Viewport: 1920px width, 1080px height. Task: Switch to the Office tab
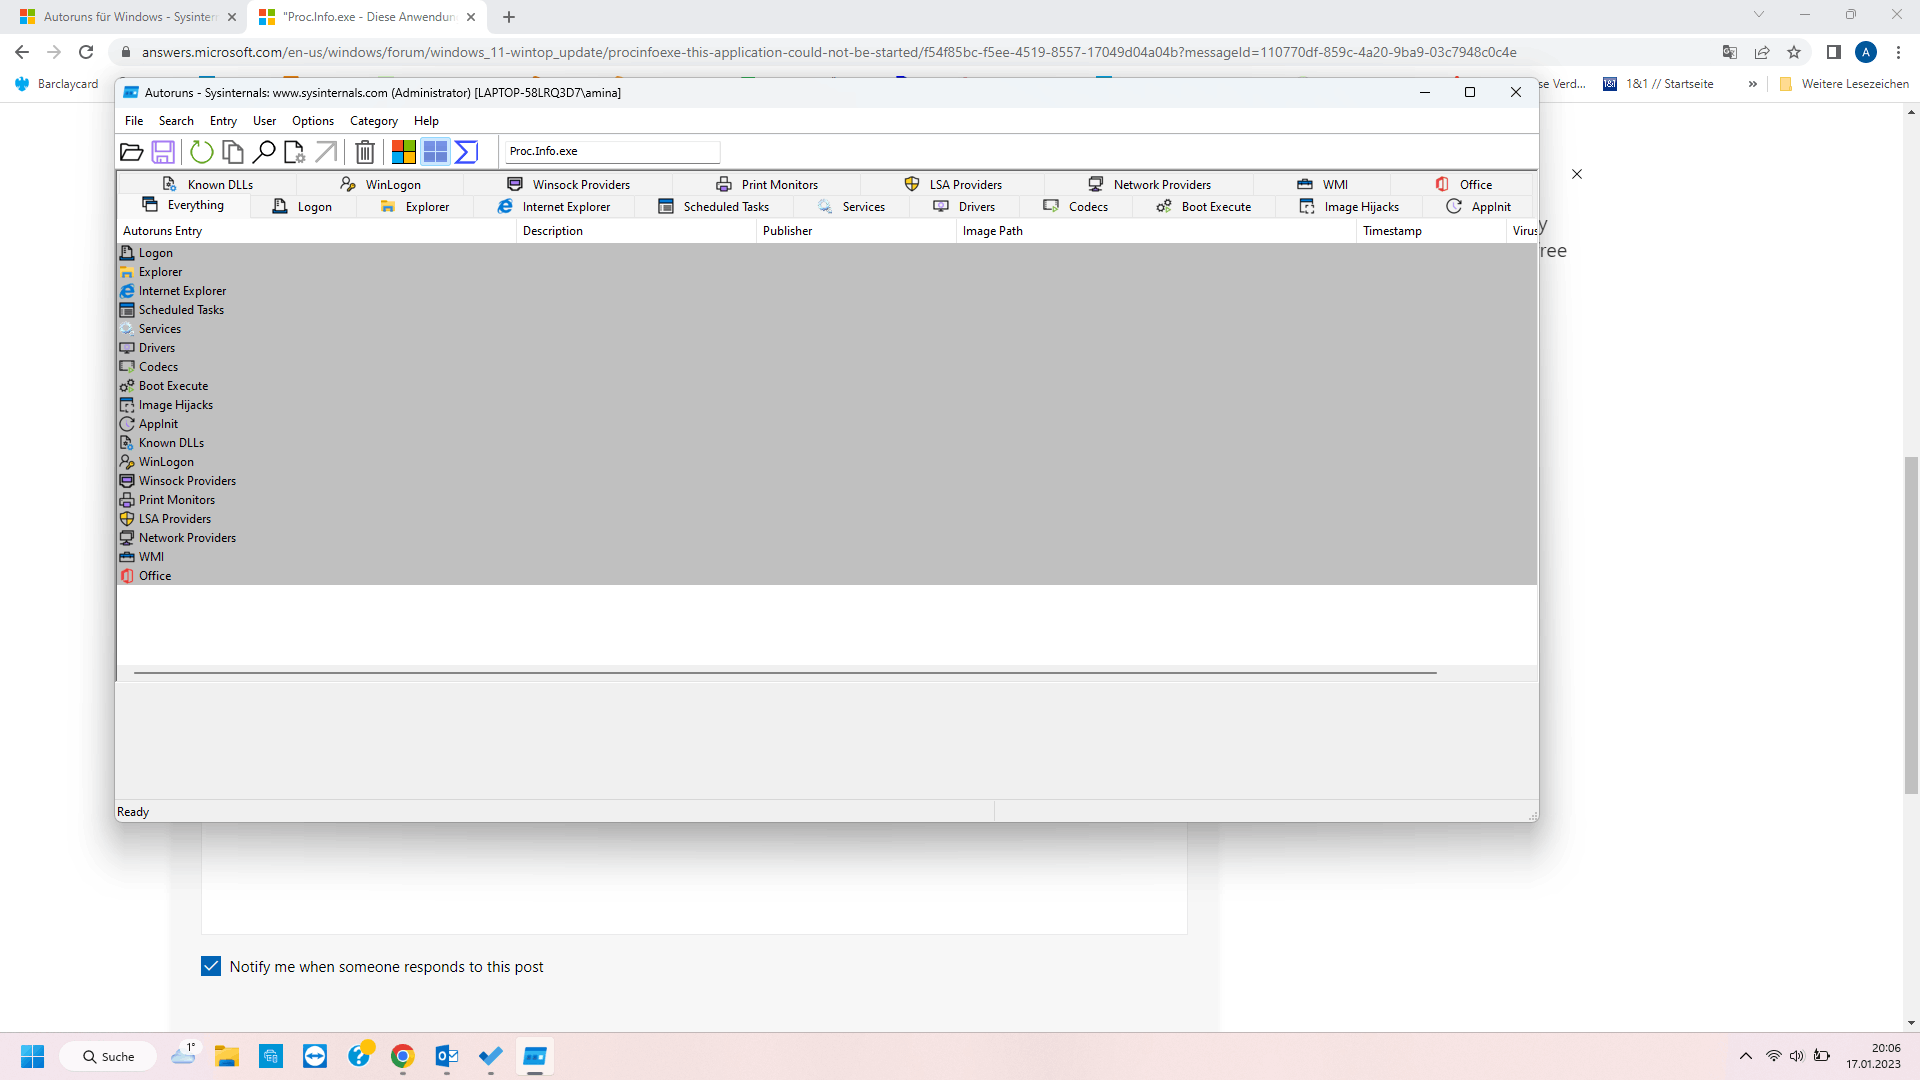pos(1463,185)
